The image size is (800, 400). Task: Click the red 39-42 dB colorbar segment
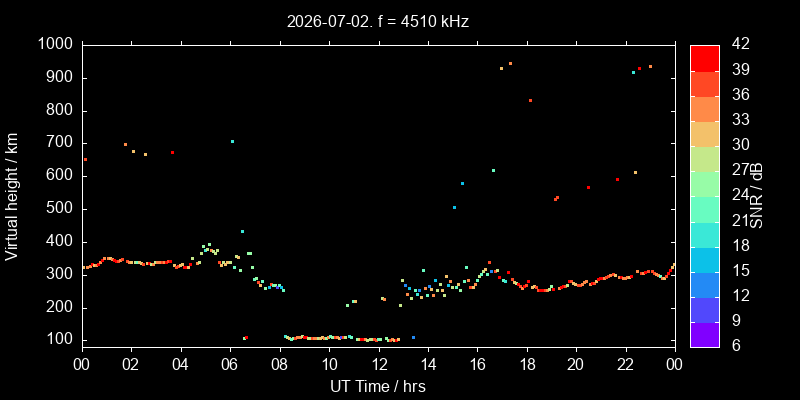pos(705,58)
